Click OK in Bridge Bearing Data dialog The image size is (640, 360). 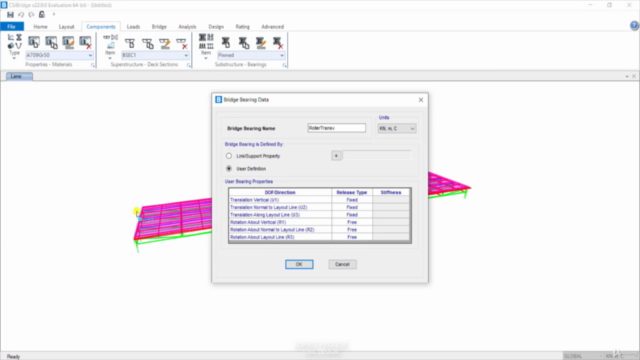pyautogui.click(x=299, y=264)
